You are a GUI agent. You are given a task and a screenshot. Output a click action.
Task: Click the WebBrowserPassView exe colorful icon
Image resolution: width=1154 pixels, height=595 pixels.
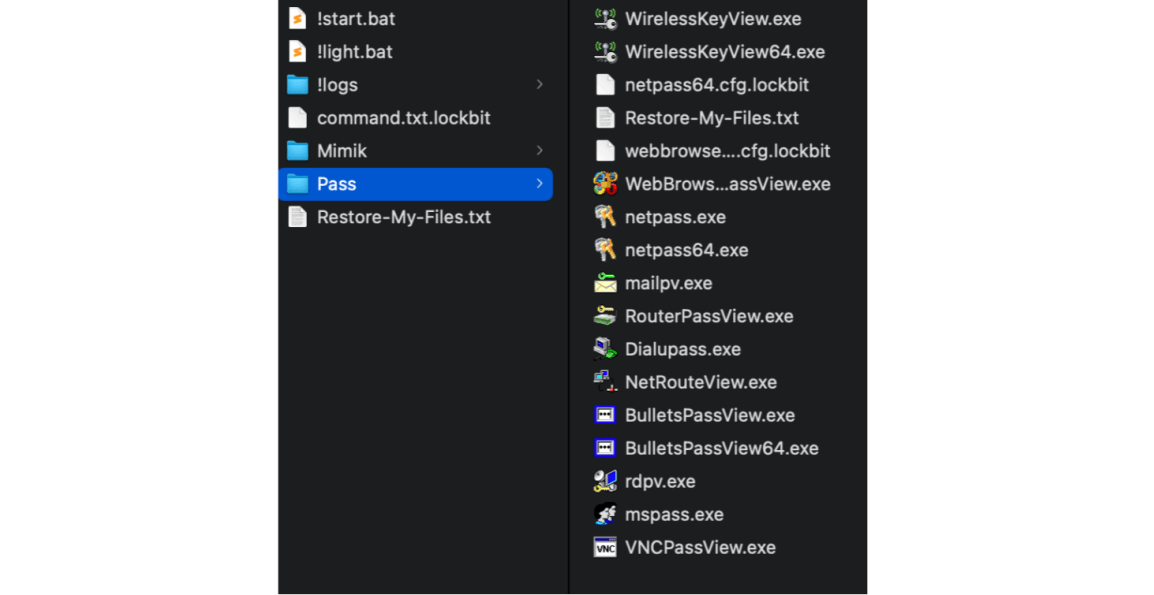(x=605, y=184)
